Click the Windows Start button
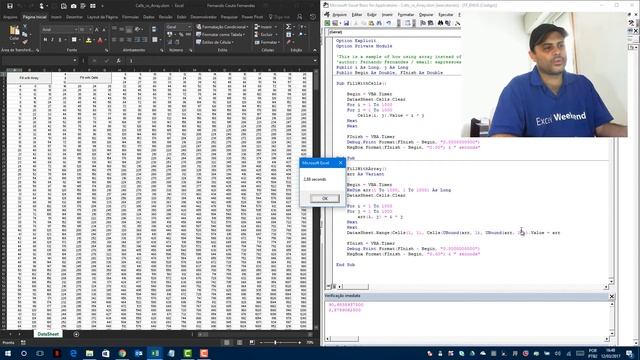 pos(8,353)
